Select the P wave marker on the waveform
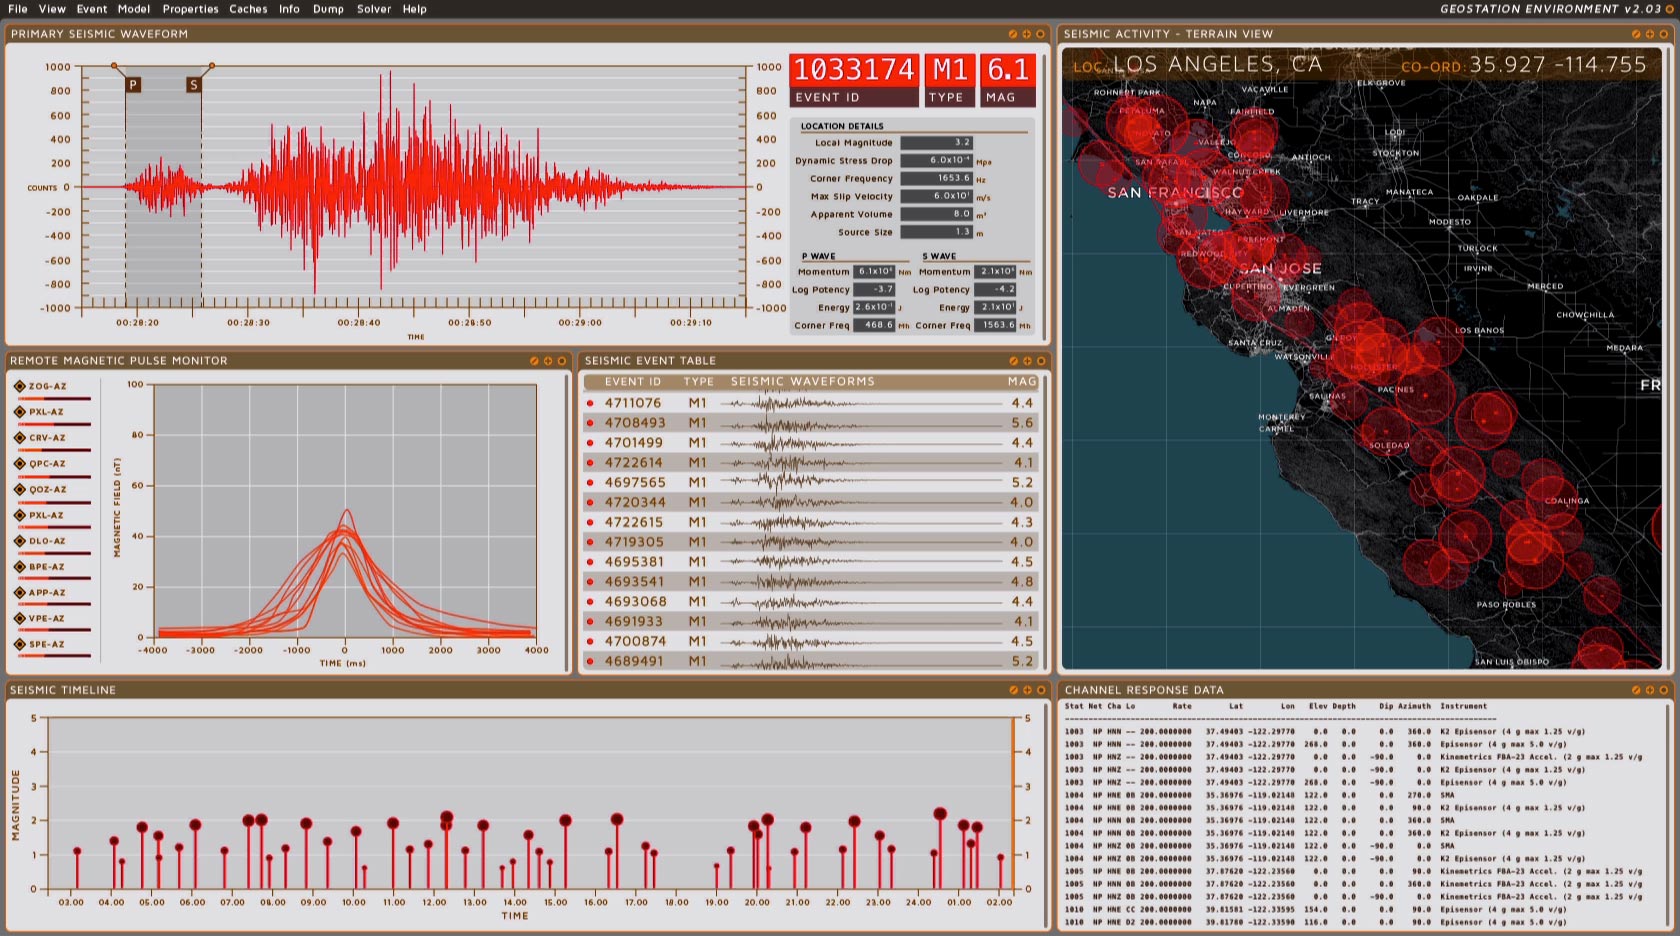This screenshot has width=1680, height=936. click(133, 85)
